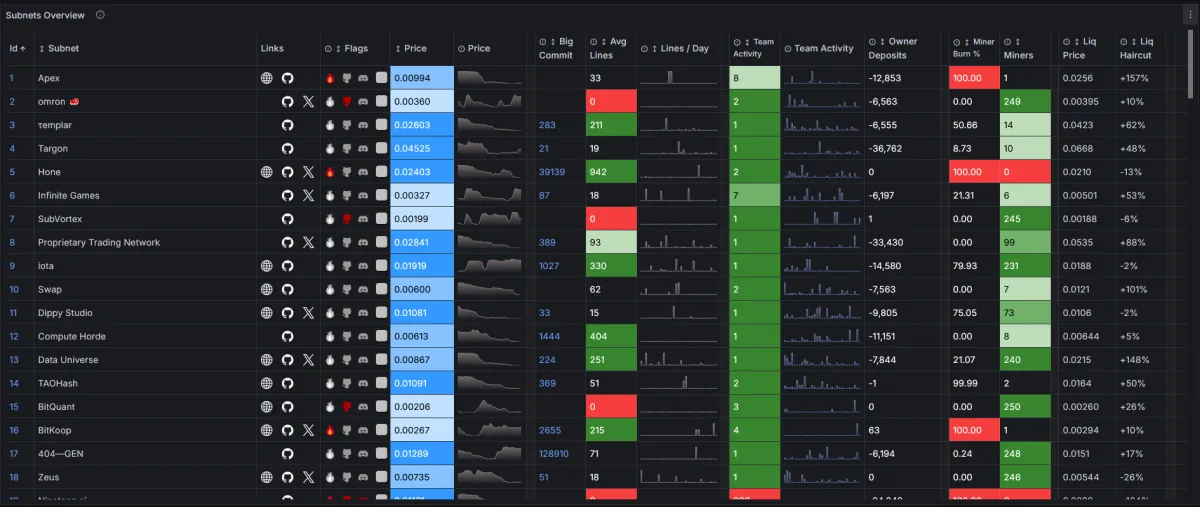Click the red repo flag in BitQuant row
The width and height of the screenshot is (1200, 507).
pos(347,407)
